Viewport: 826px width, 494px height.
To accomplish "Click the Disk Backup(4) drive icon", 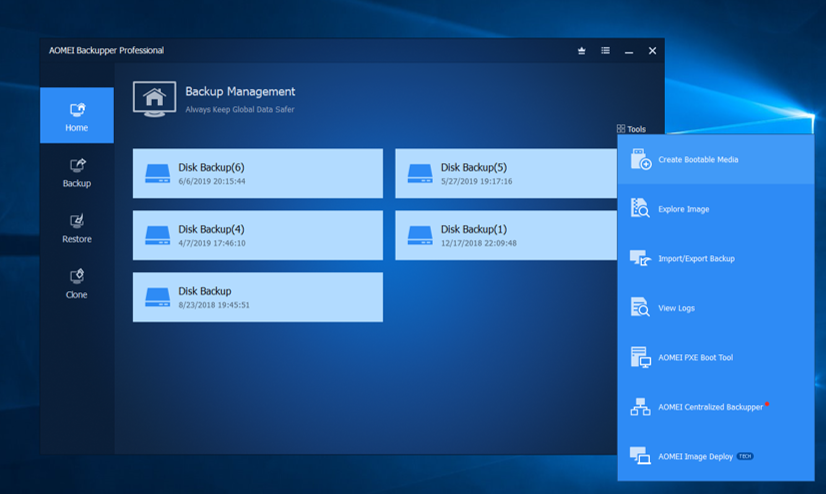I will tap(157, 235).
